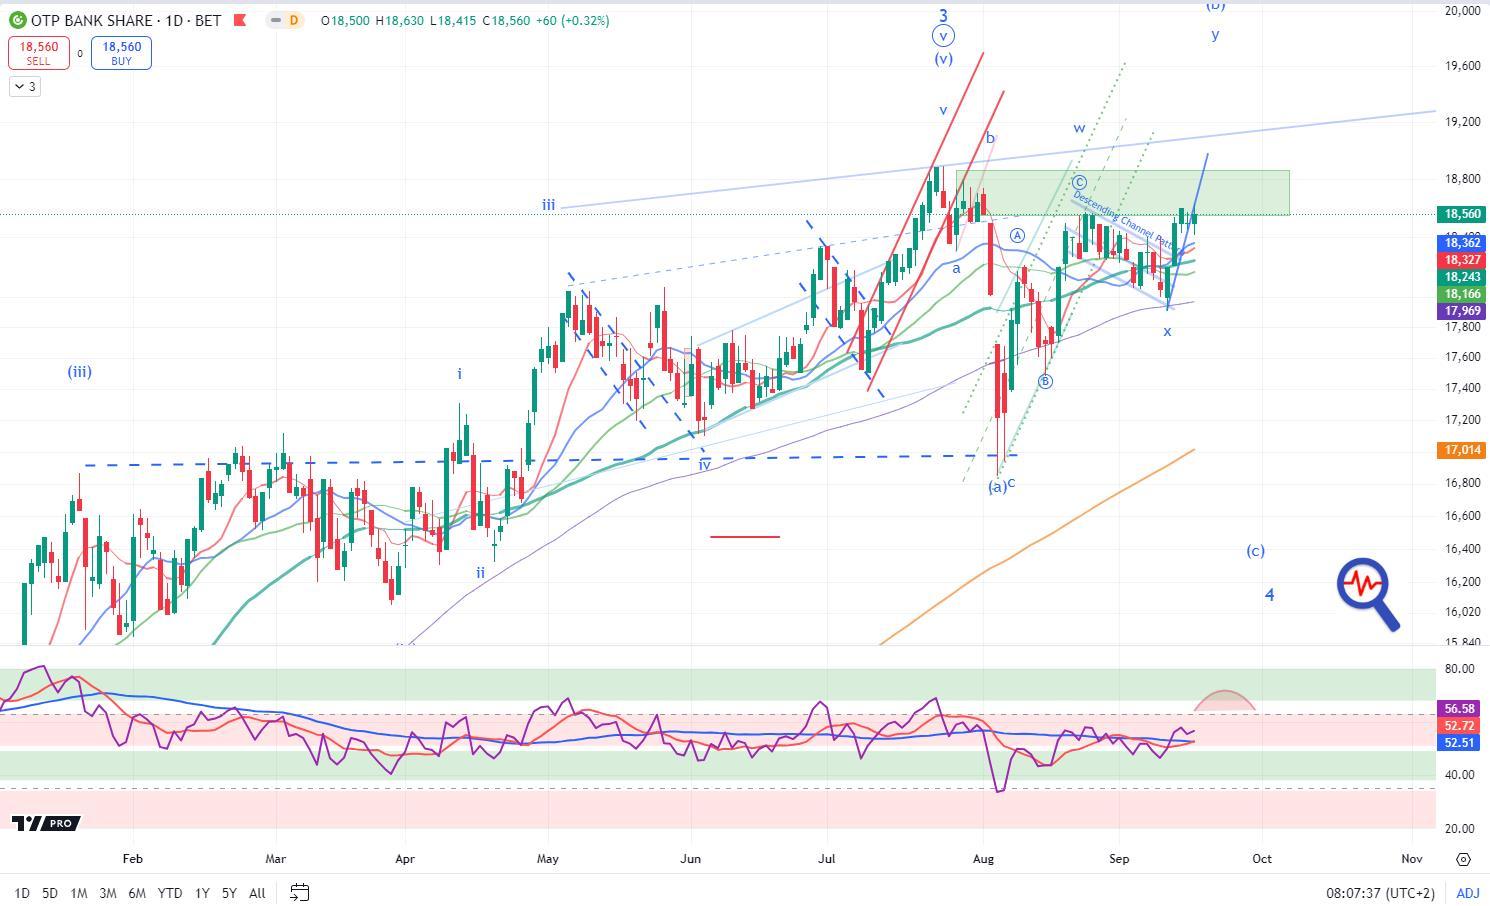Click the OTP Bank symbol logo icon
Viewport: 1490px width, 906px height.
17,20
